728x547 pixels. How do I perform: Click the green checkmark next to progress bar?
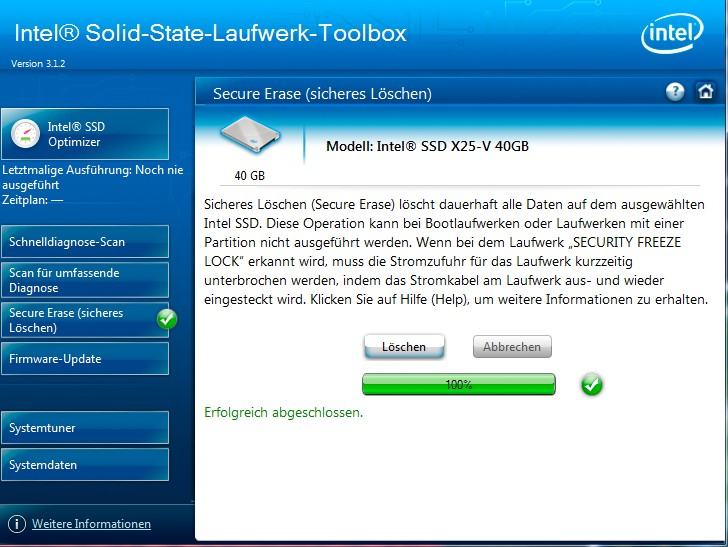pos(592,384)
